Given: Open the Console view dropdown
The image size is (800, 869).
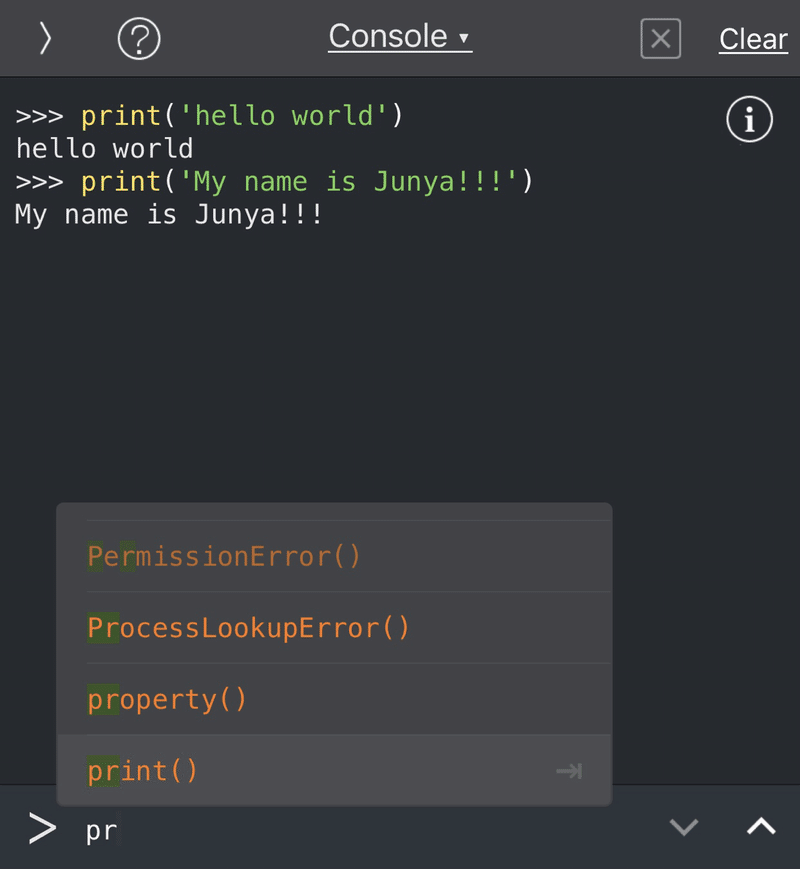Looking at the screenshot, I should pos(399,36).
